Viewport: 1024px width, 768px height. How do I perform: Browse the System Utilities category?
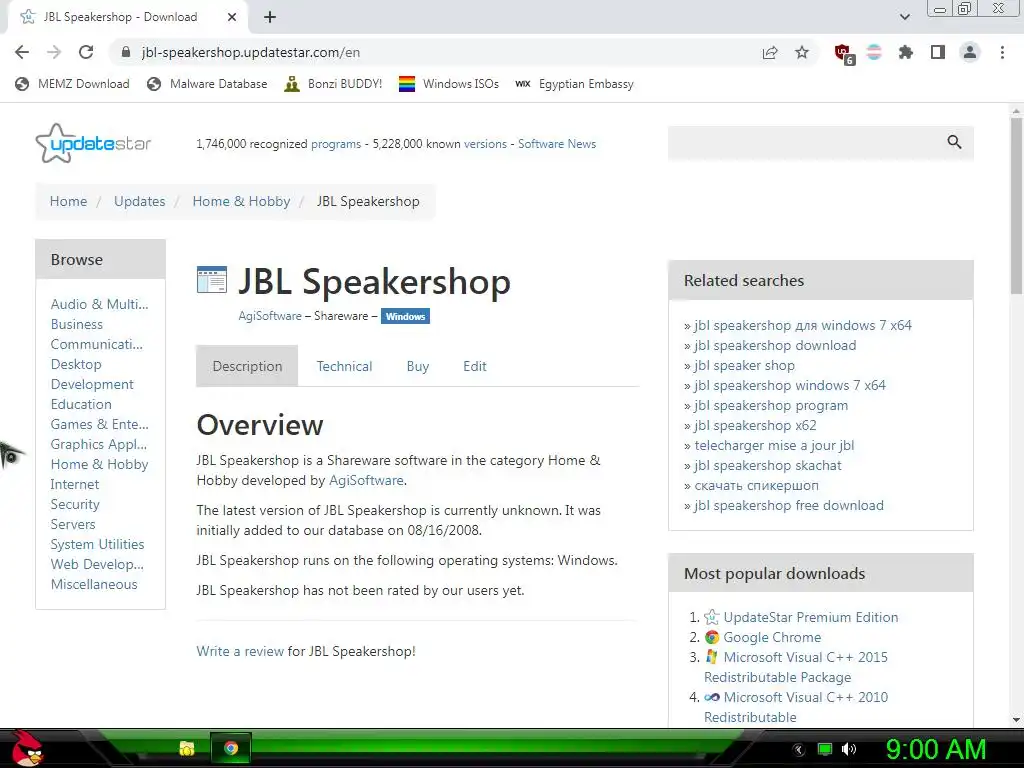point(97,544)
